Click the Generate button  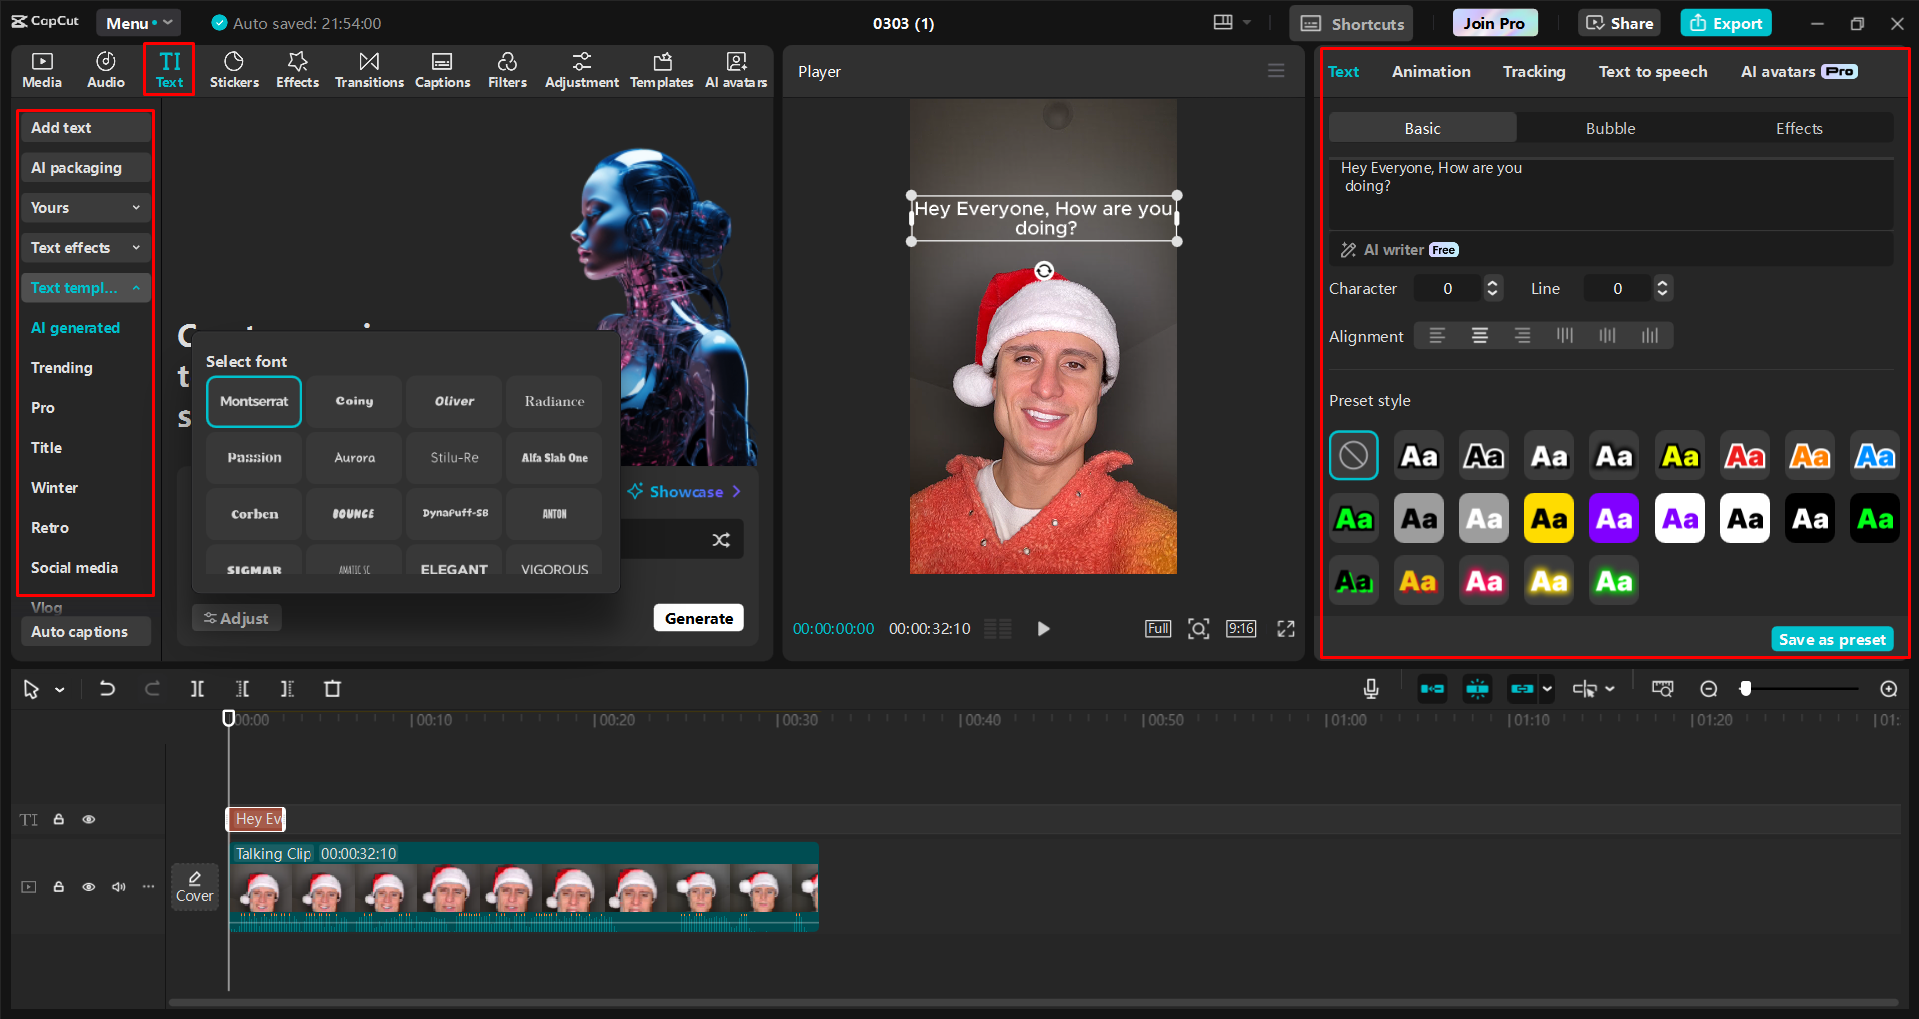(698, 617)
